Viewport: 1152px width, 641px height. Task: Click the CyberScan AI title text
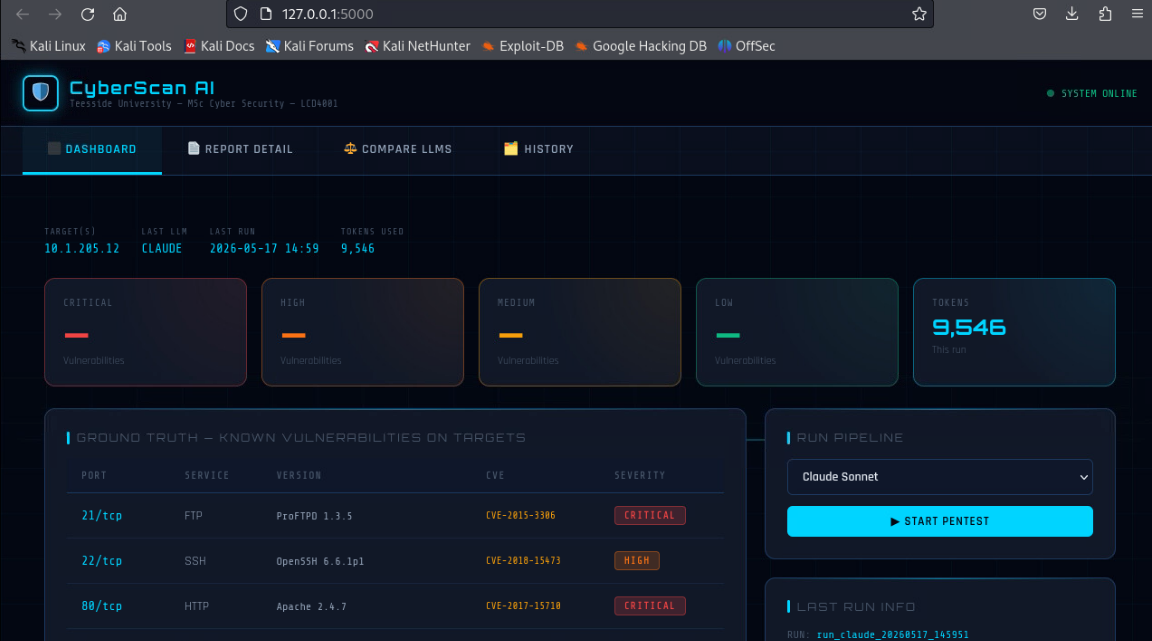coord(142,87)
